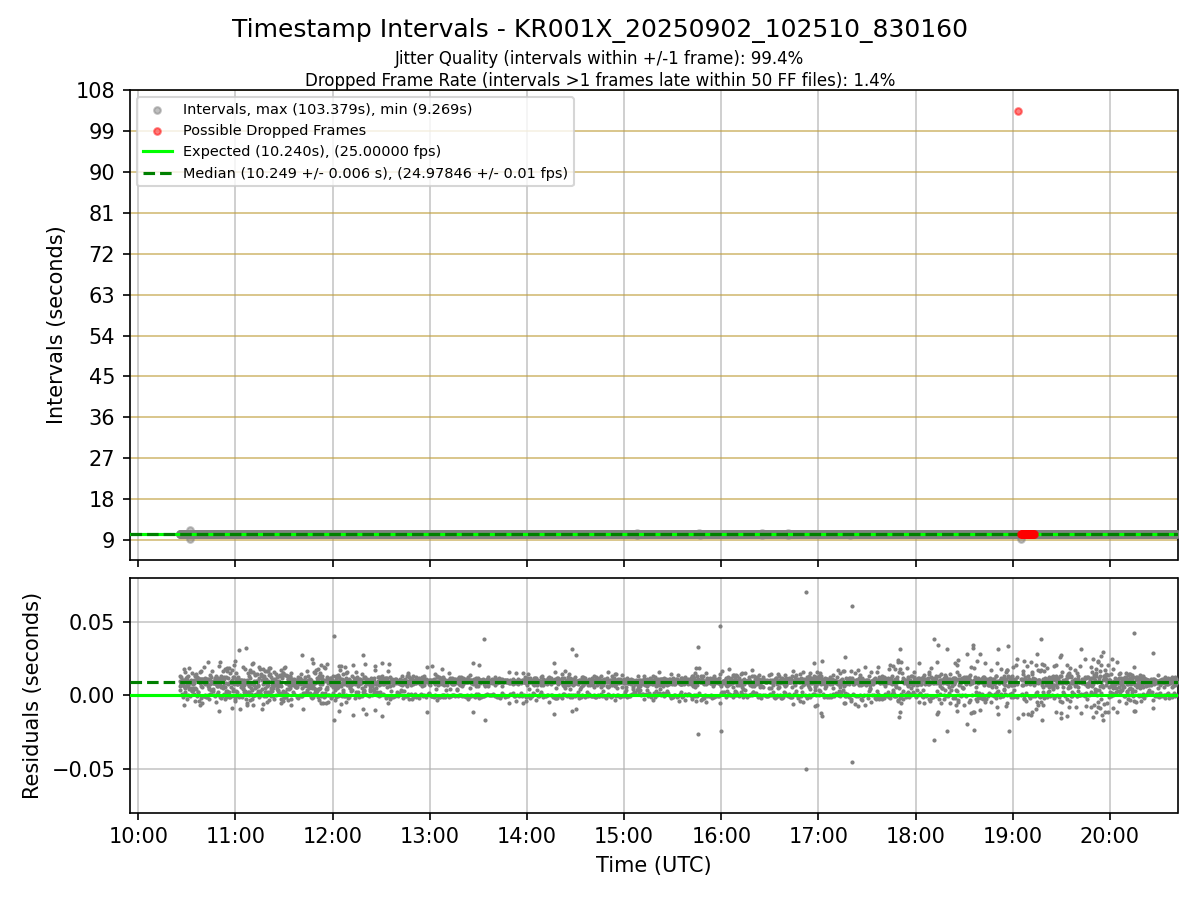The width and height of the screenshot is (1200, 900).
Task: Click legend entry 'Expected (10.240s), (25.00000 fps)'
Action: [x=312, y=151]
